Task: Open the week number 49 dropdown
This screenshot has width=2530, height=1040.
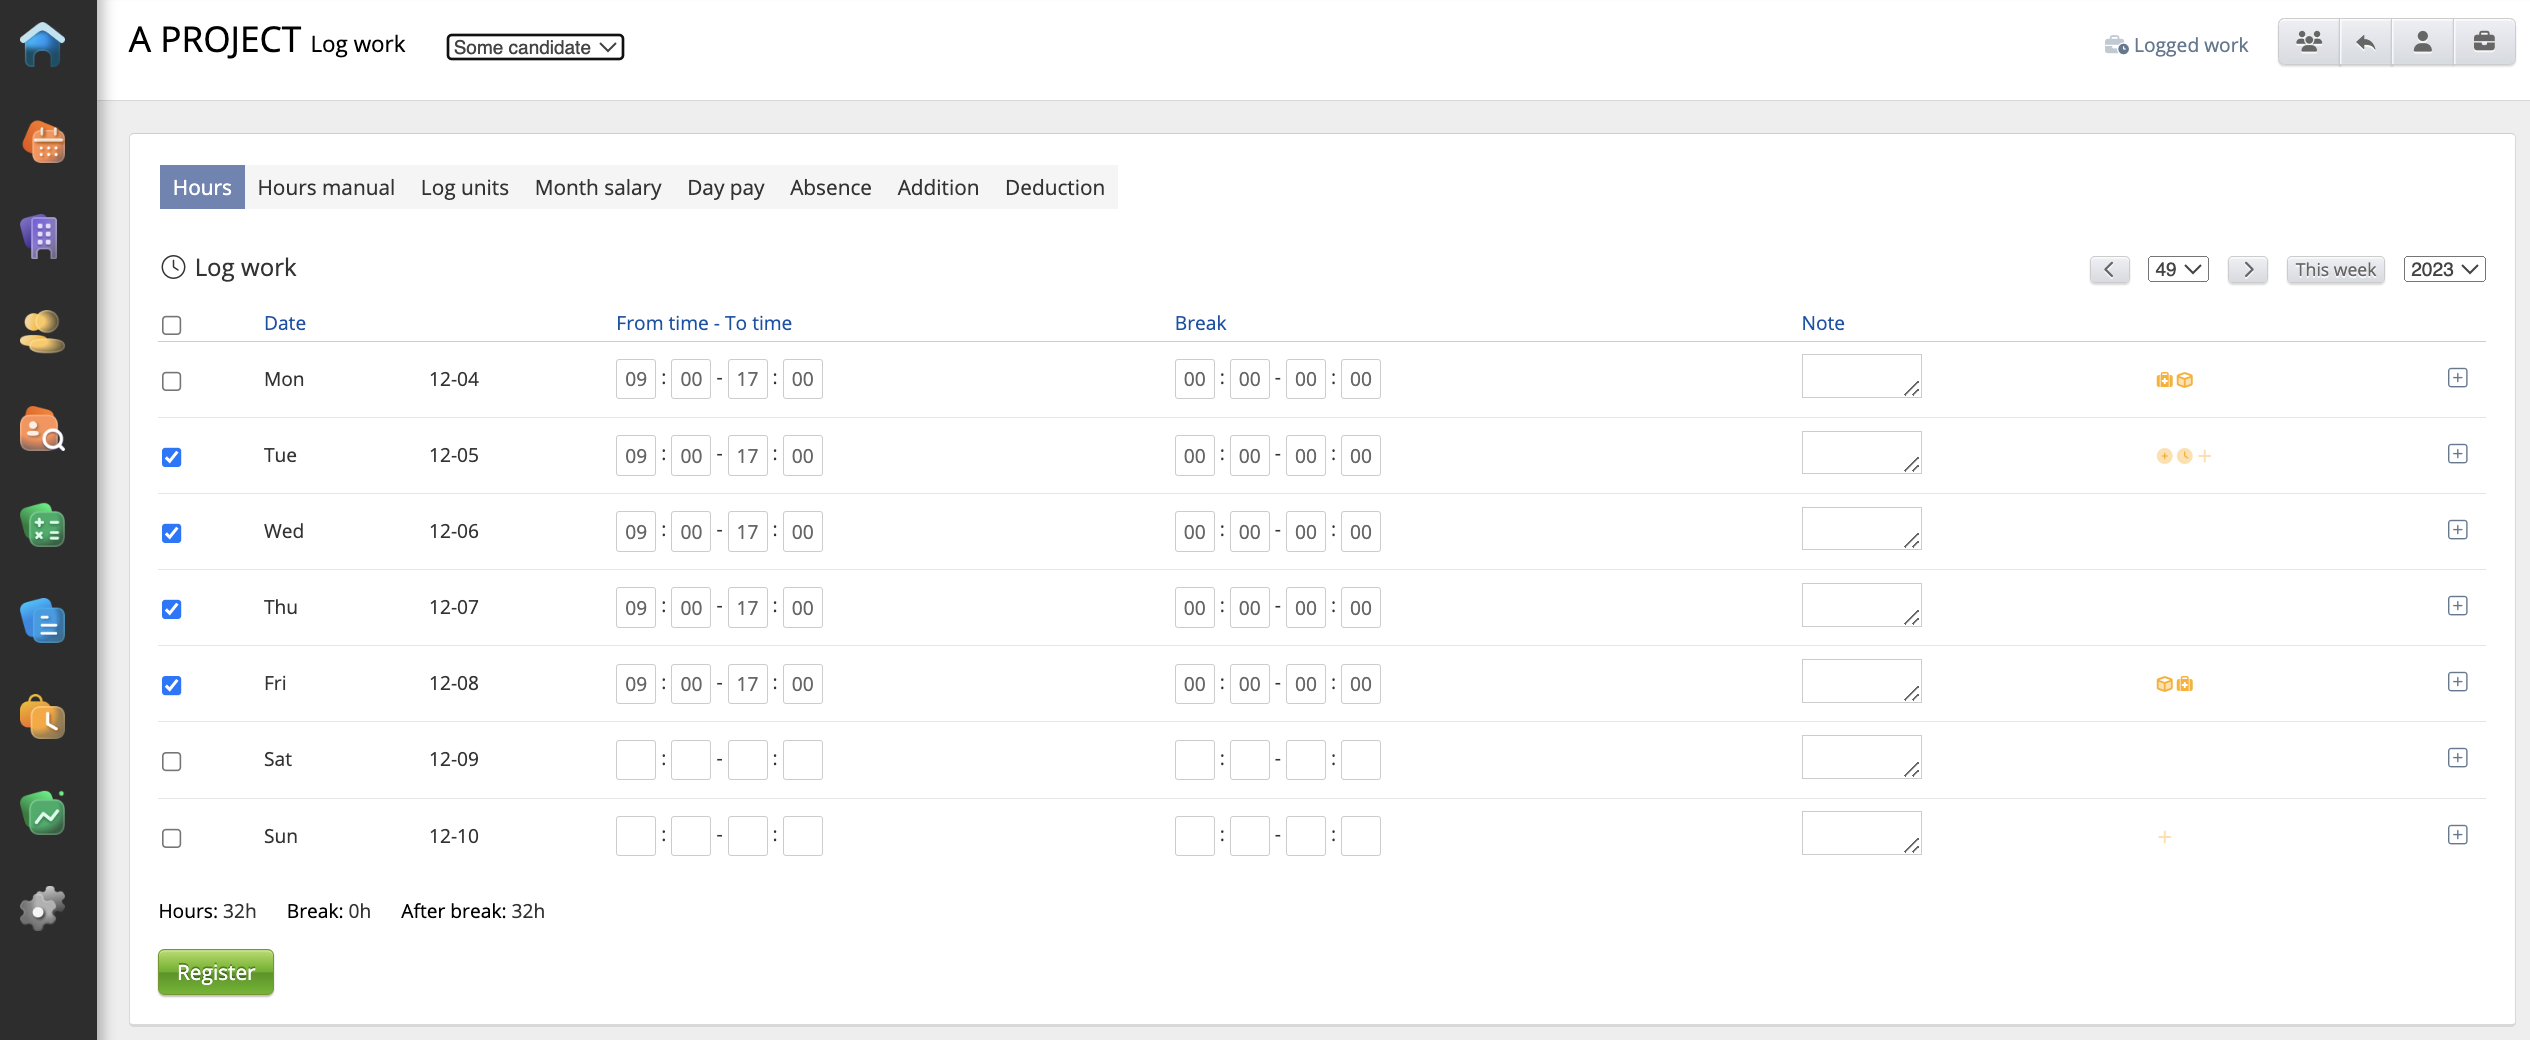Action: coord(2177,270)
